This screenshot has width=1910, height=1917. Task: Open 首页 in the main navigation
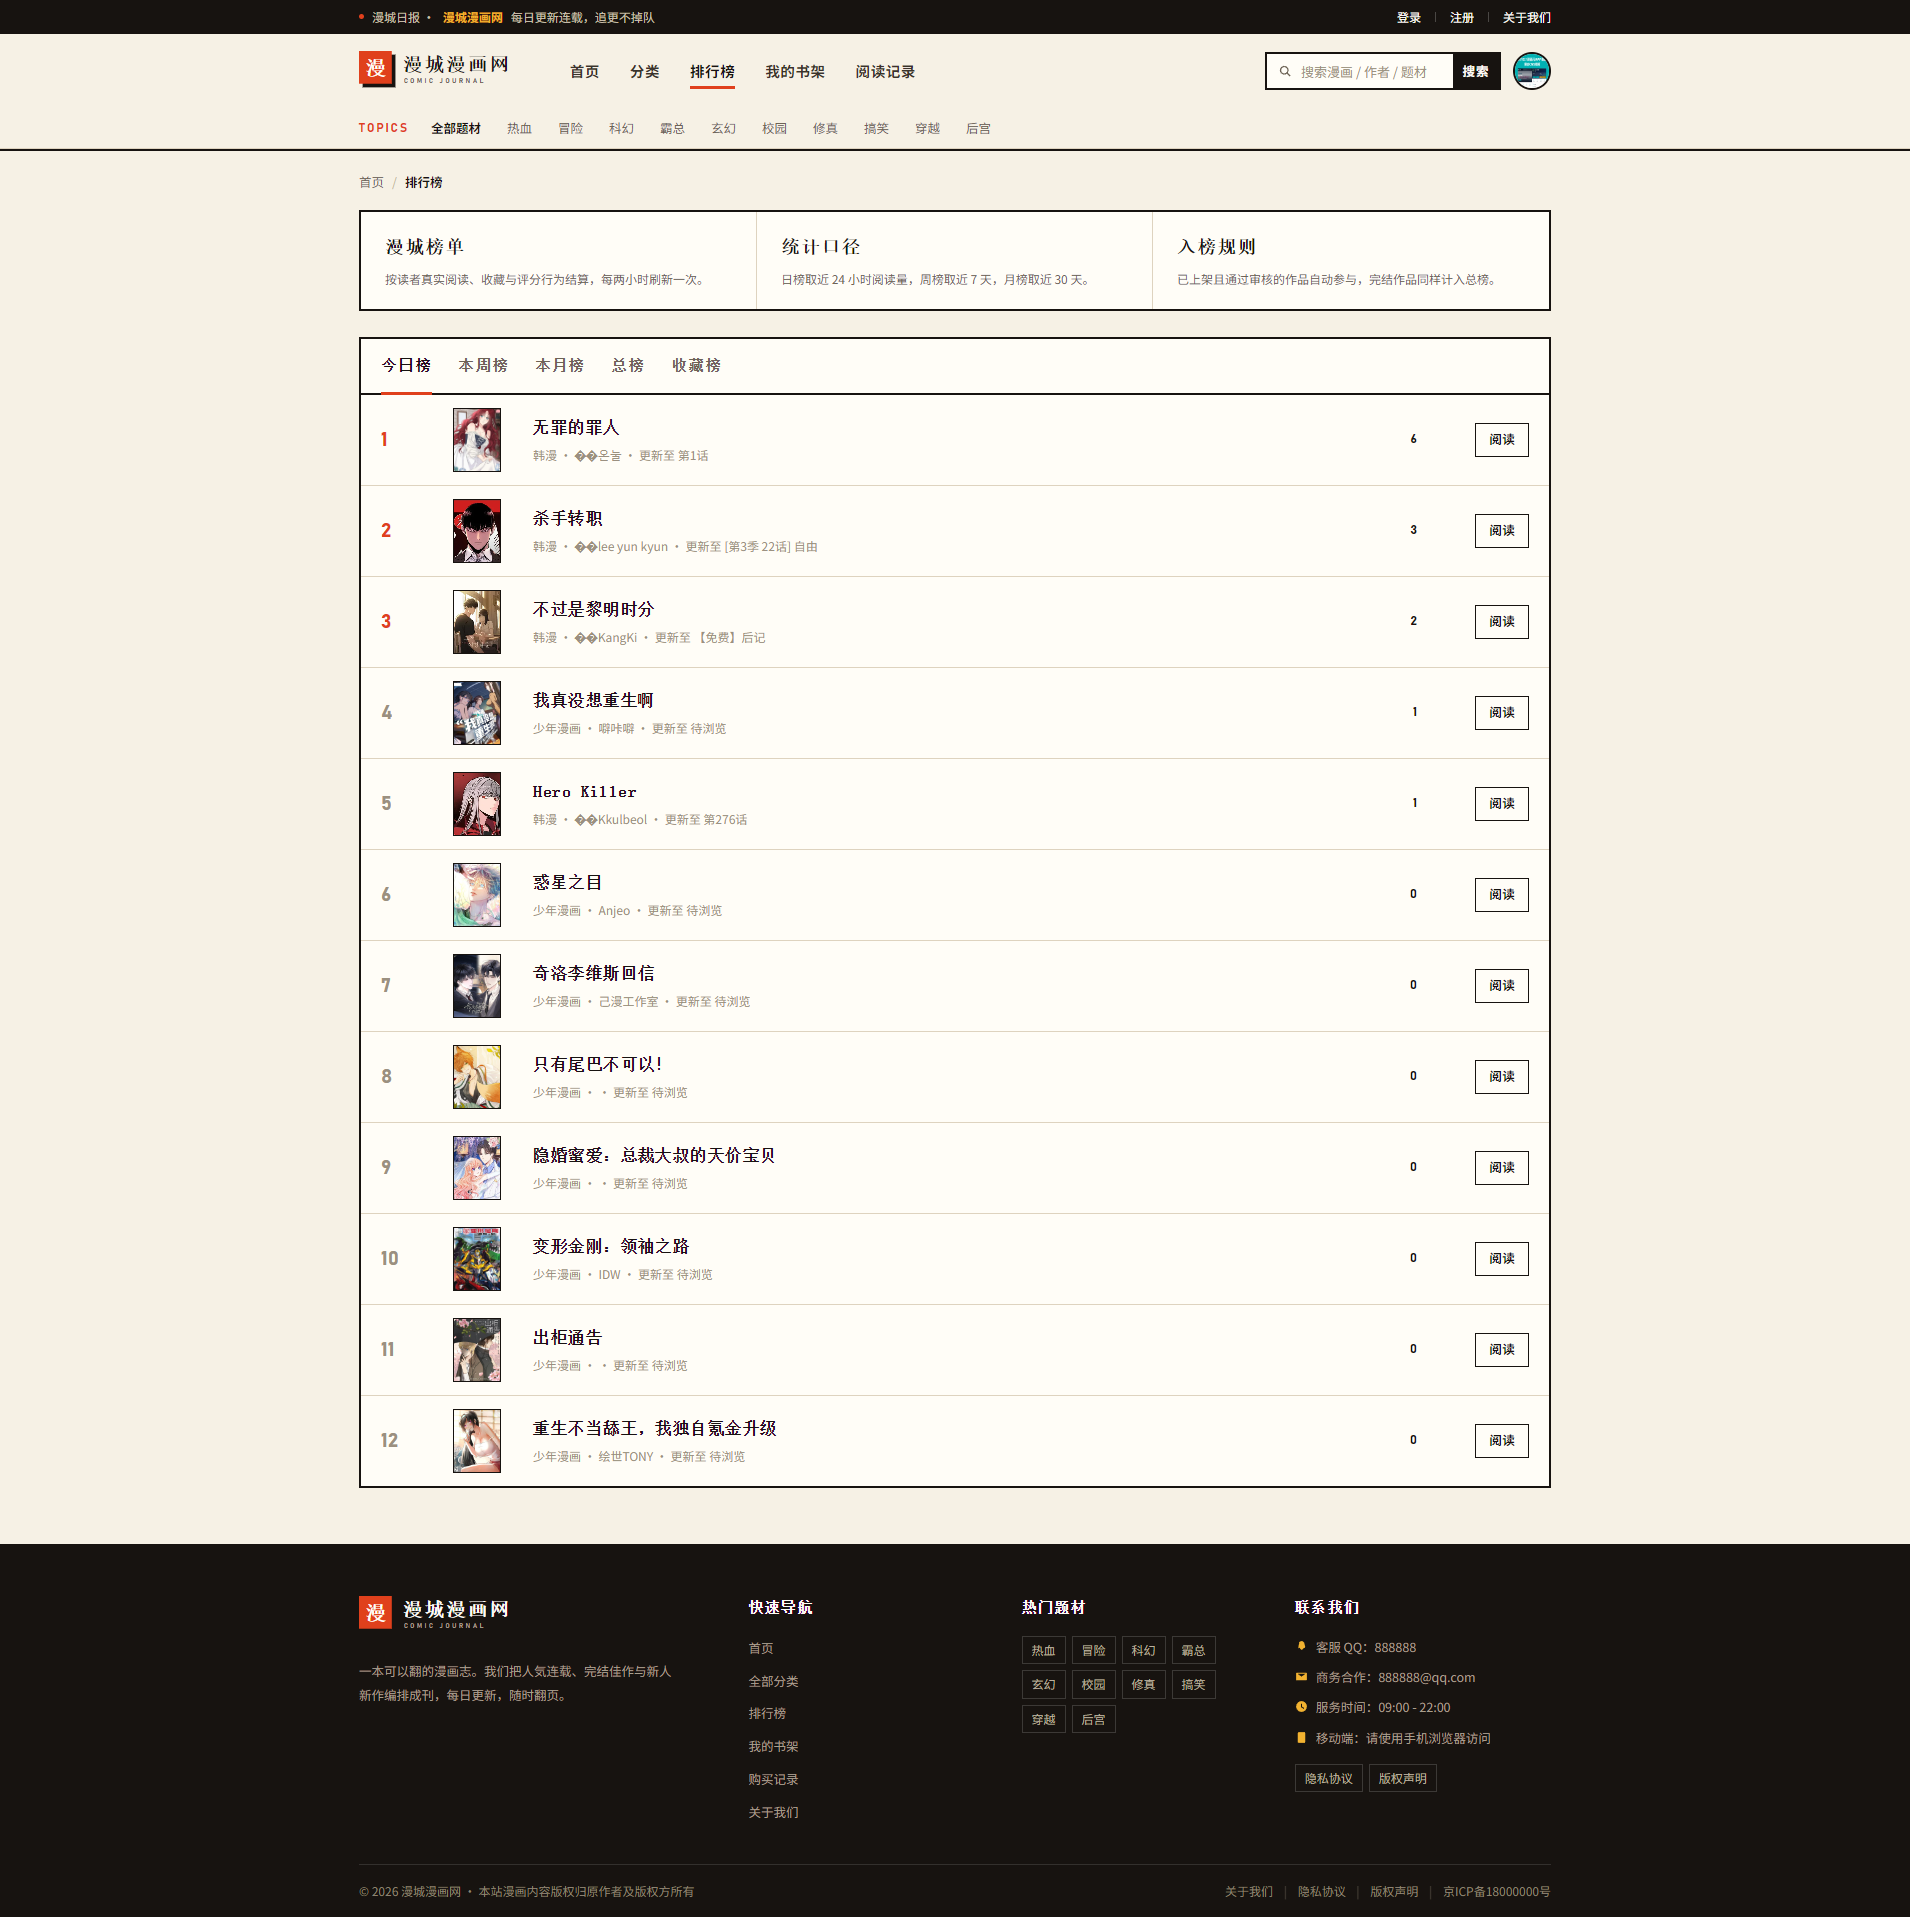coord(584,72)
